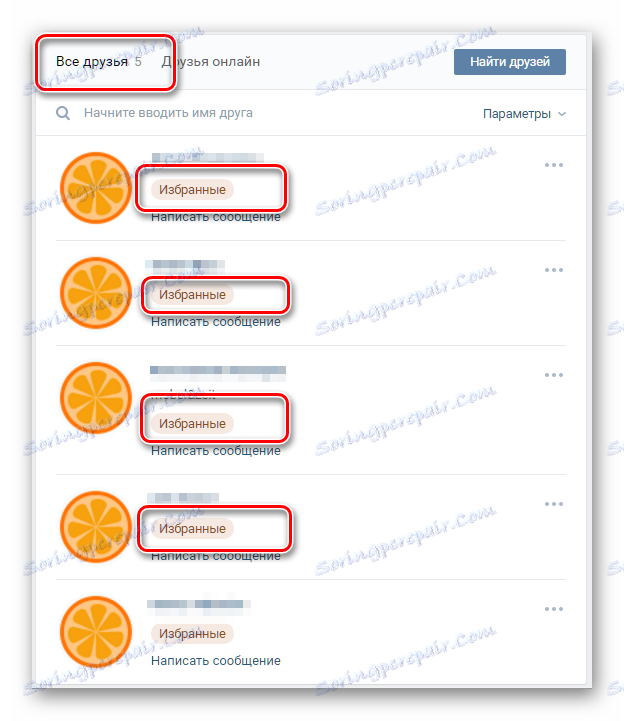The width and height of the screenshot is (624, 721).
Task: Click the Найти друзей button
Action: pyautogui.click(x=510, y=62)
